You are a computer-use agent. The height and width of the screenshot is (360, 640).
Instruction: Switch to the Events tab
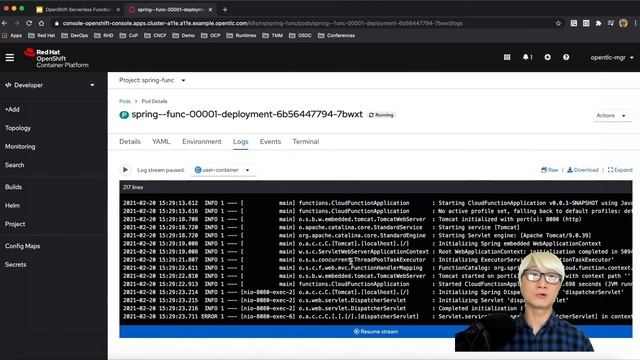coord(270,142)
